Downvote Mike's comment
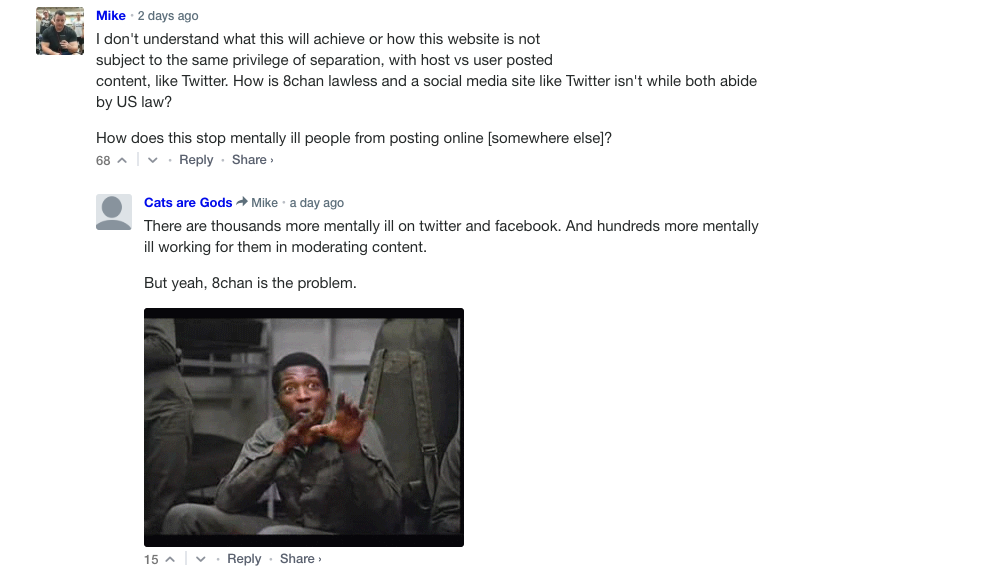993x567 pixels. point(153,160)
